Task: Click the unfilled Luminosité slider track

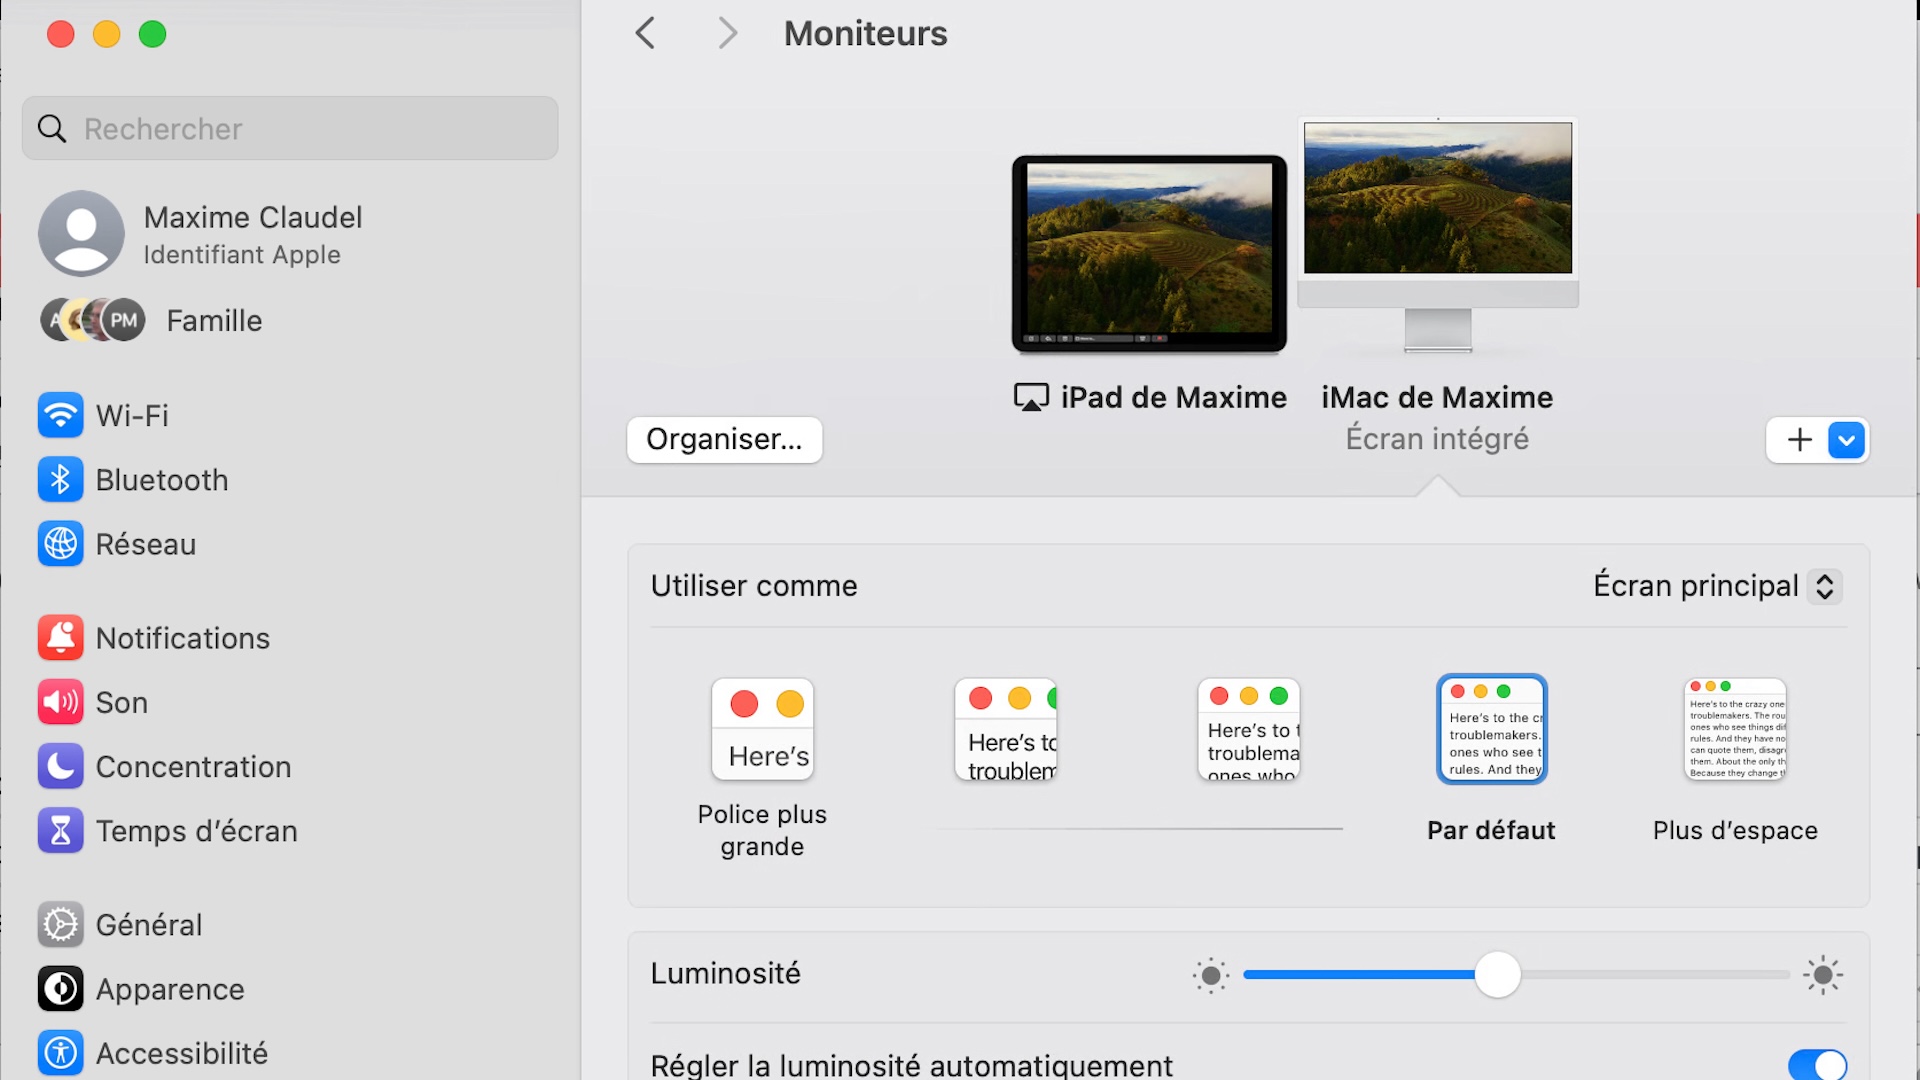Action: tap(1655, 975)
